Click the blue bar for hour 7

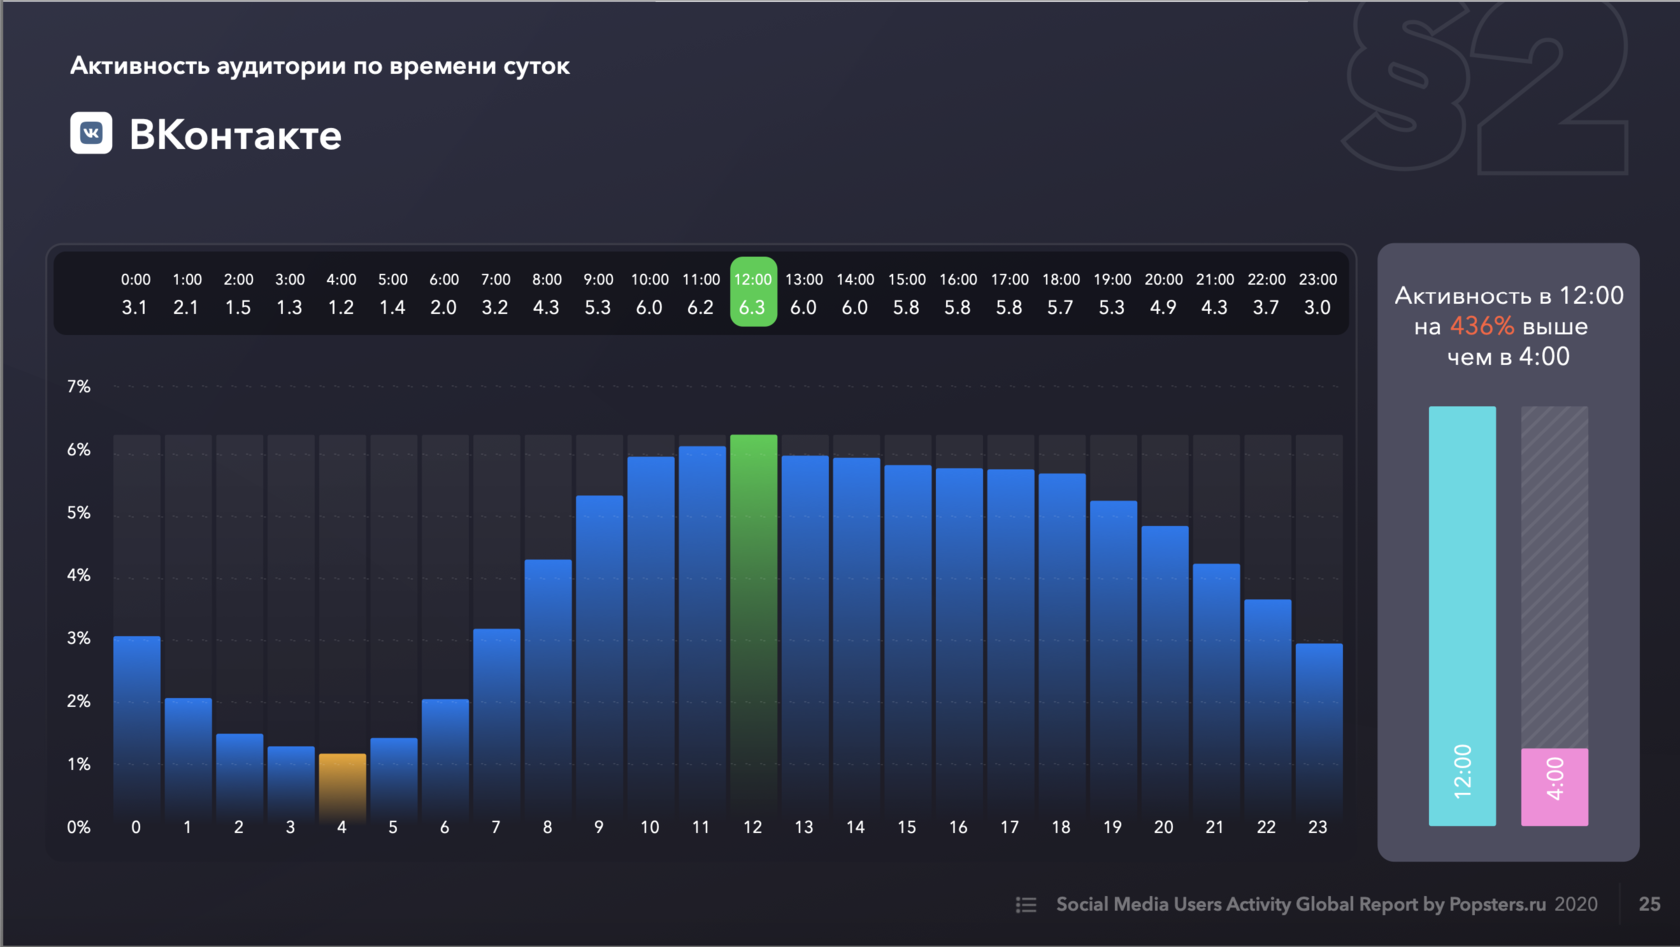point(496,726)
